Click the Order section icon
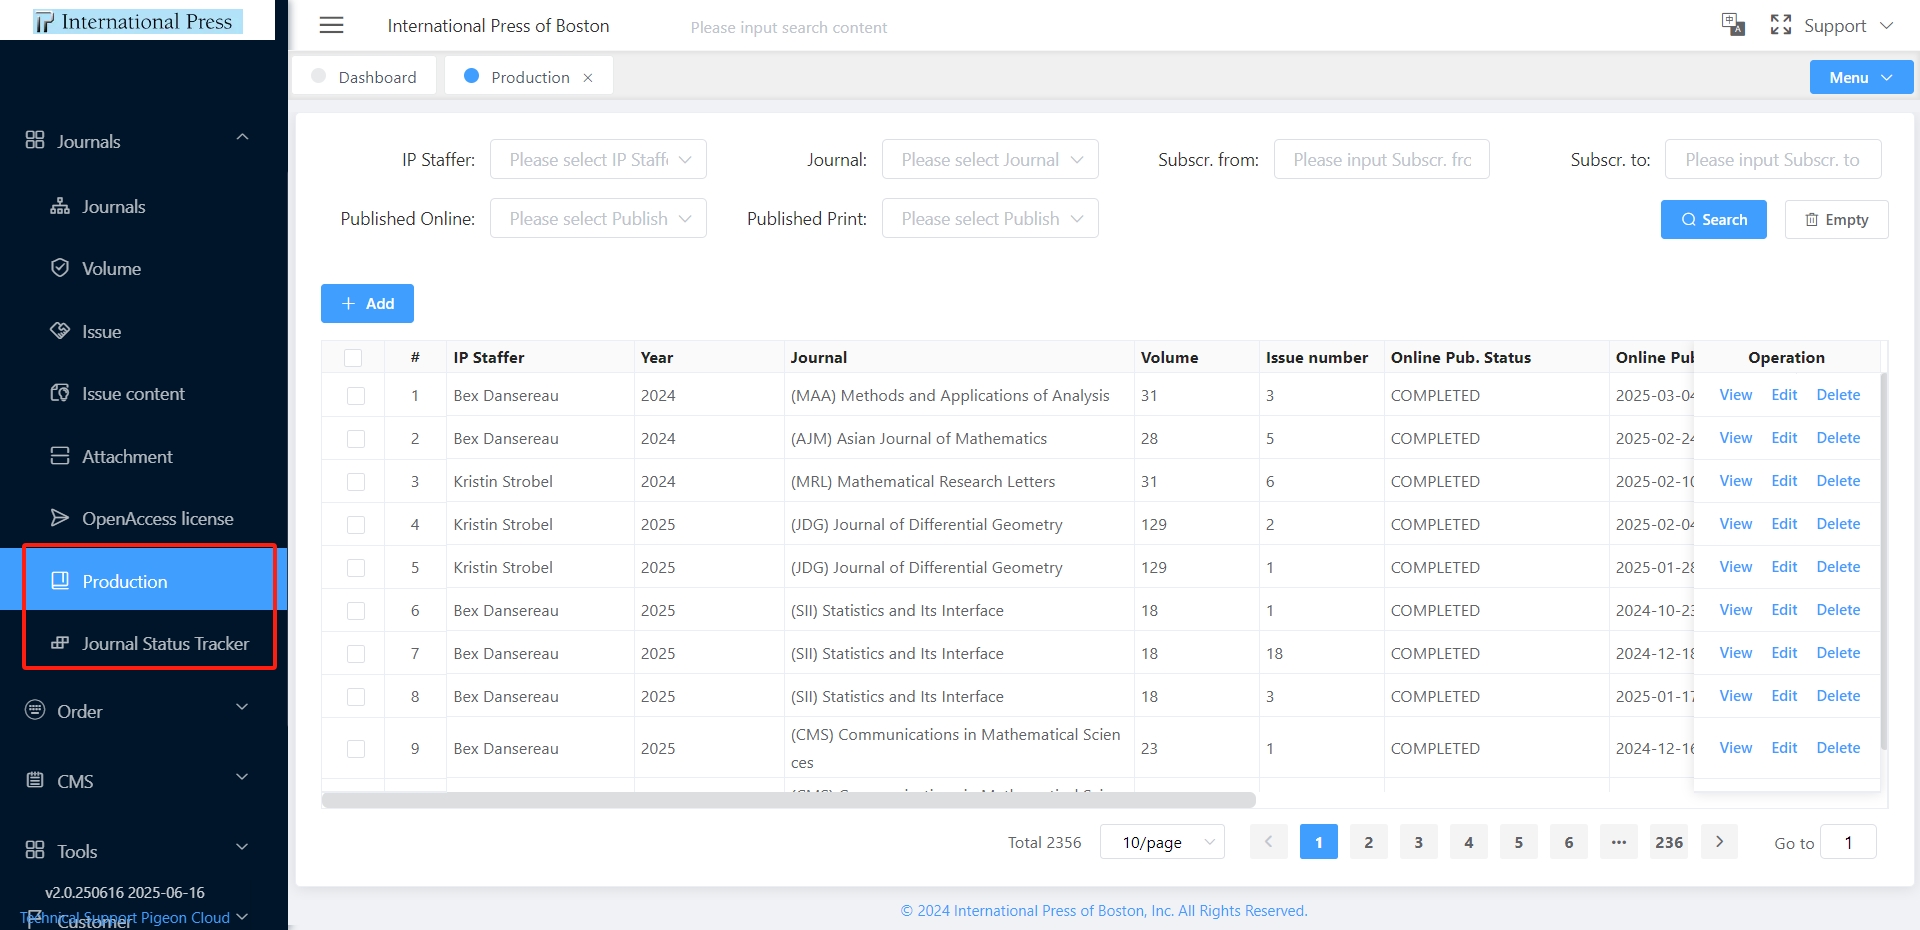This screenshot has height=930, width=1920. [x=35, y=710]
